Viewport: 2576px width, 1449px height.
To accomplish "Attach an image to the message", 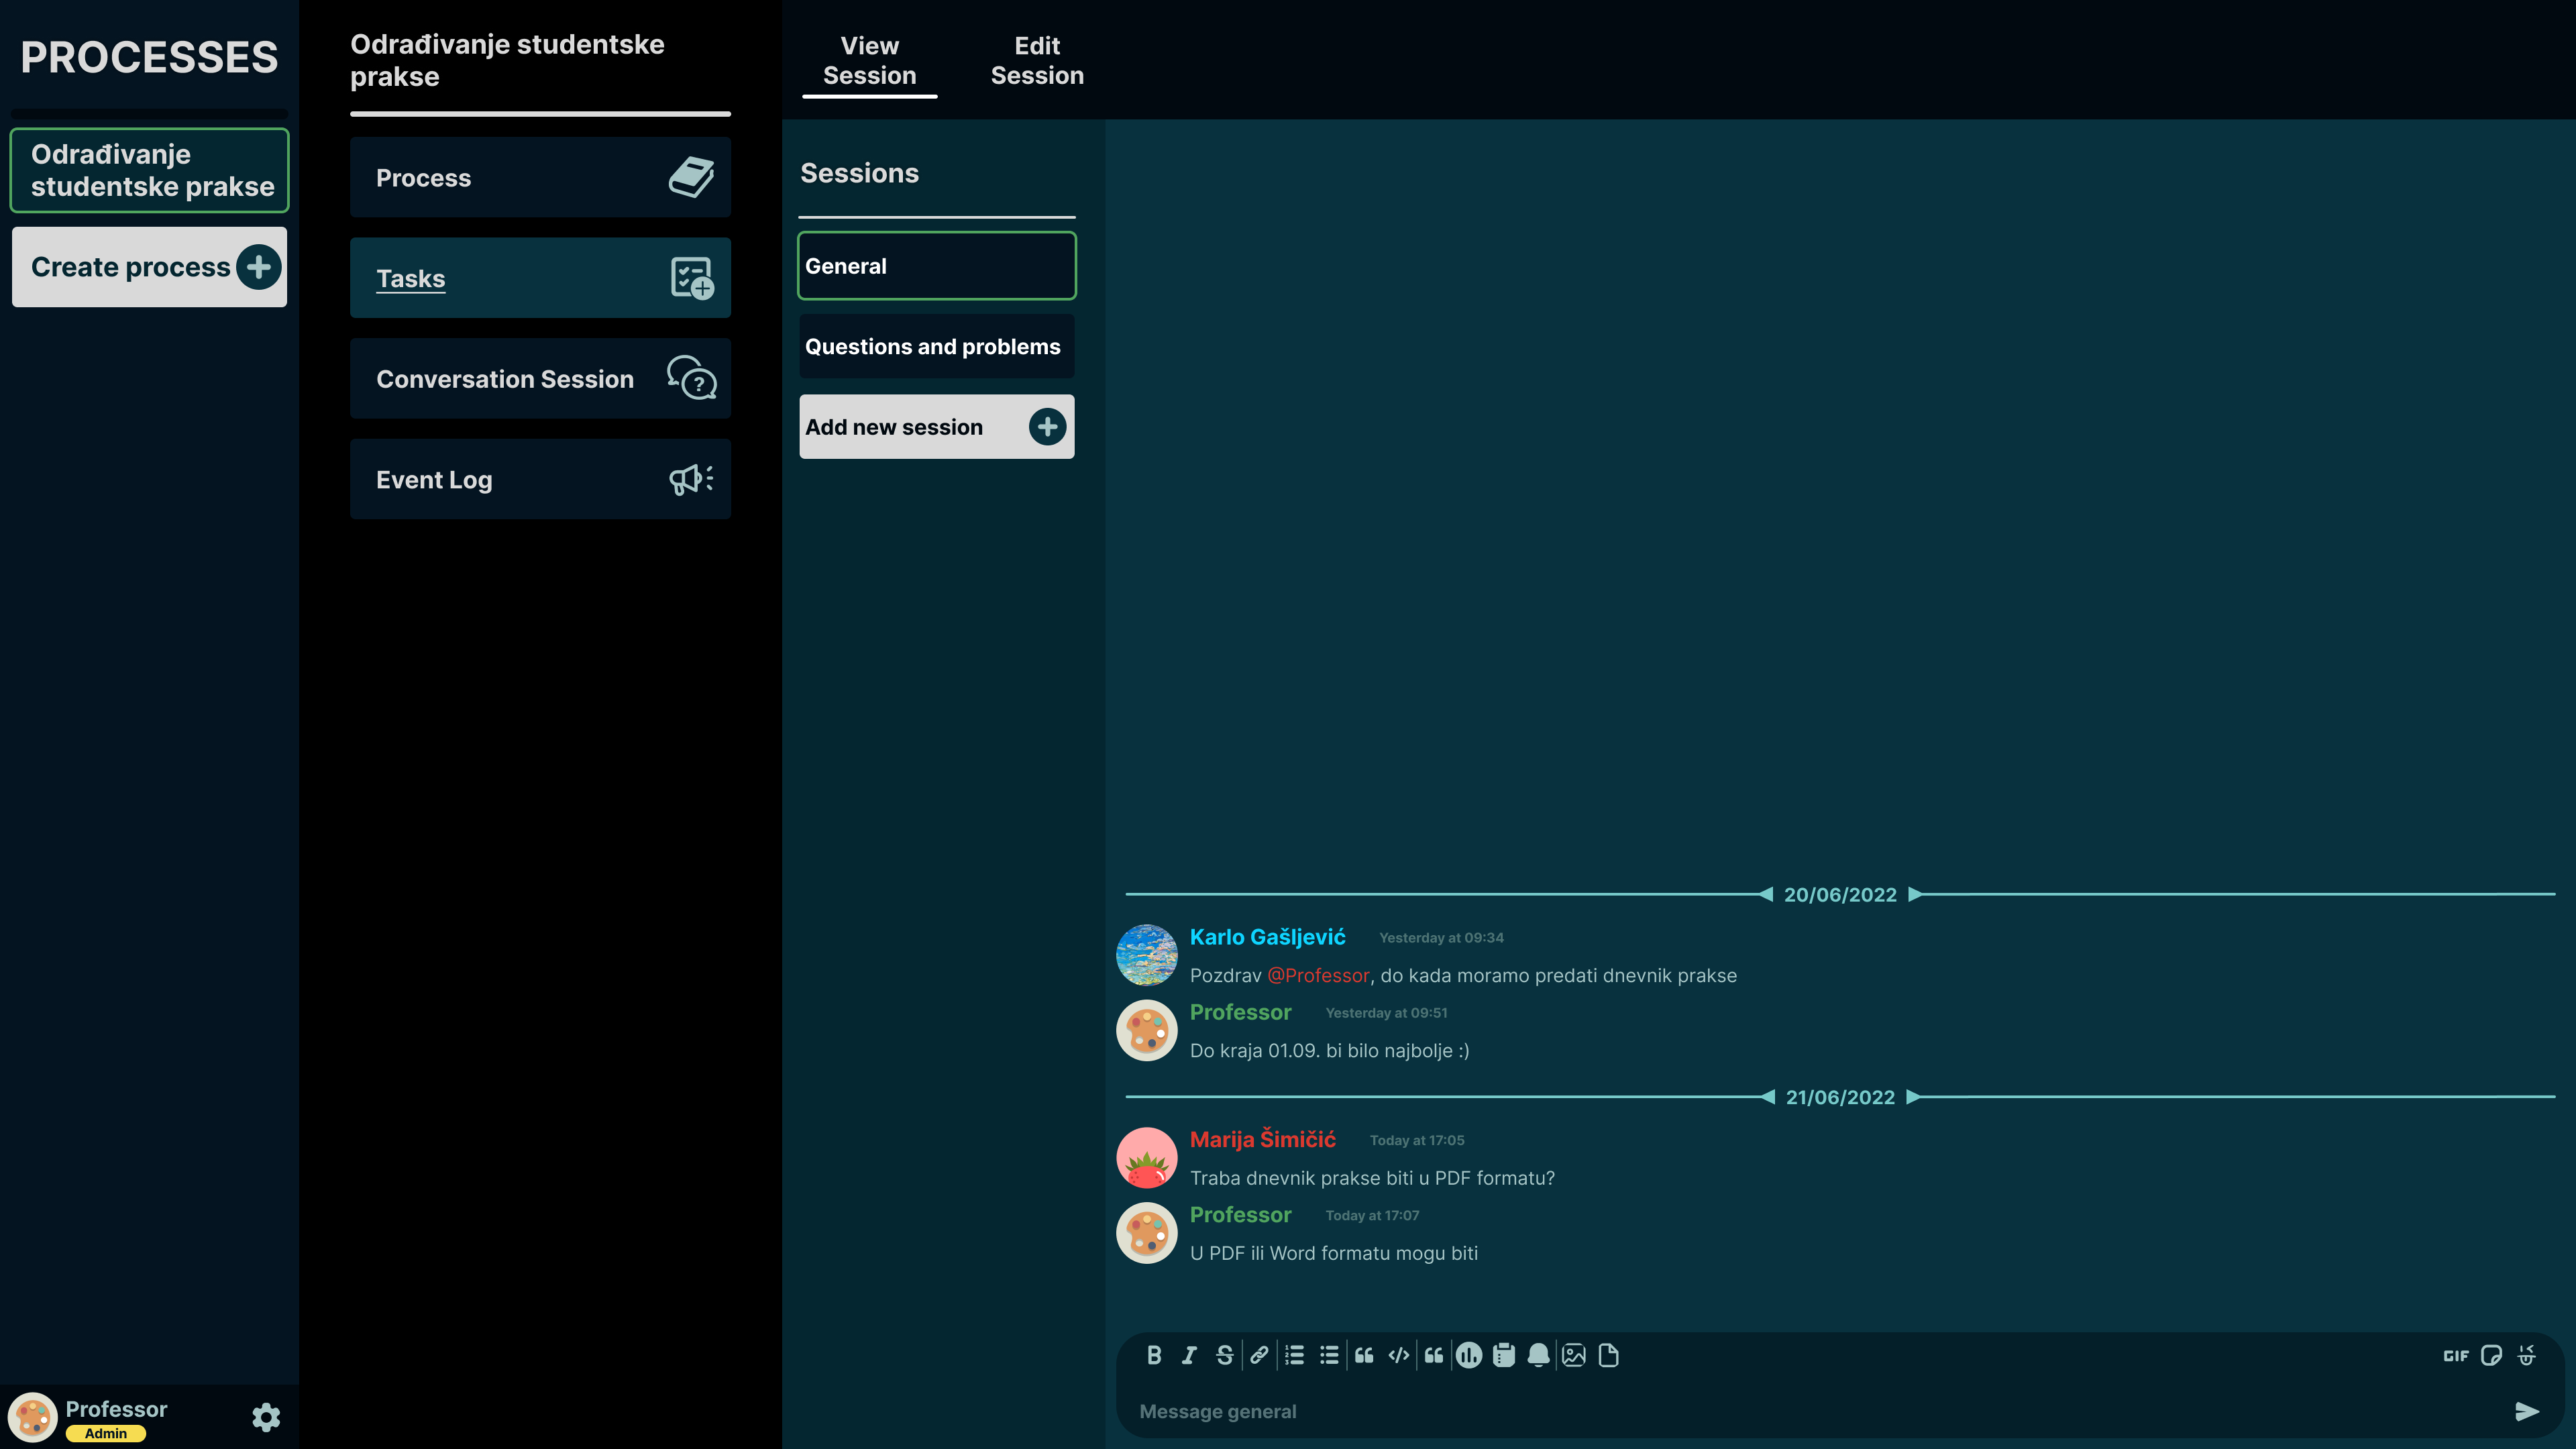I will tap(1574, 1356).
